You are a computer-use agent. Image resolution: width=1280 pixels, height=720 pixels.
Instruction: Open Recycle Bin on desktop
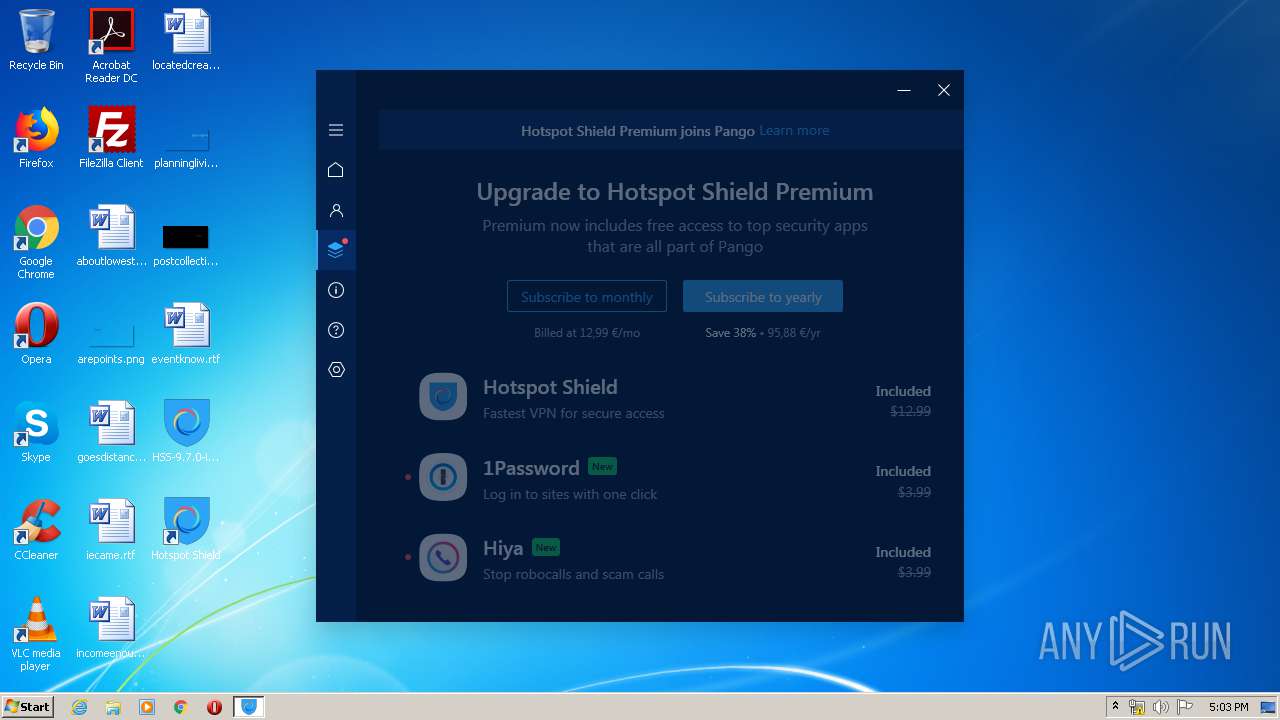[x=36, y=41]
